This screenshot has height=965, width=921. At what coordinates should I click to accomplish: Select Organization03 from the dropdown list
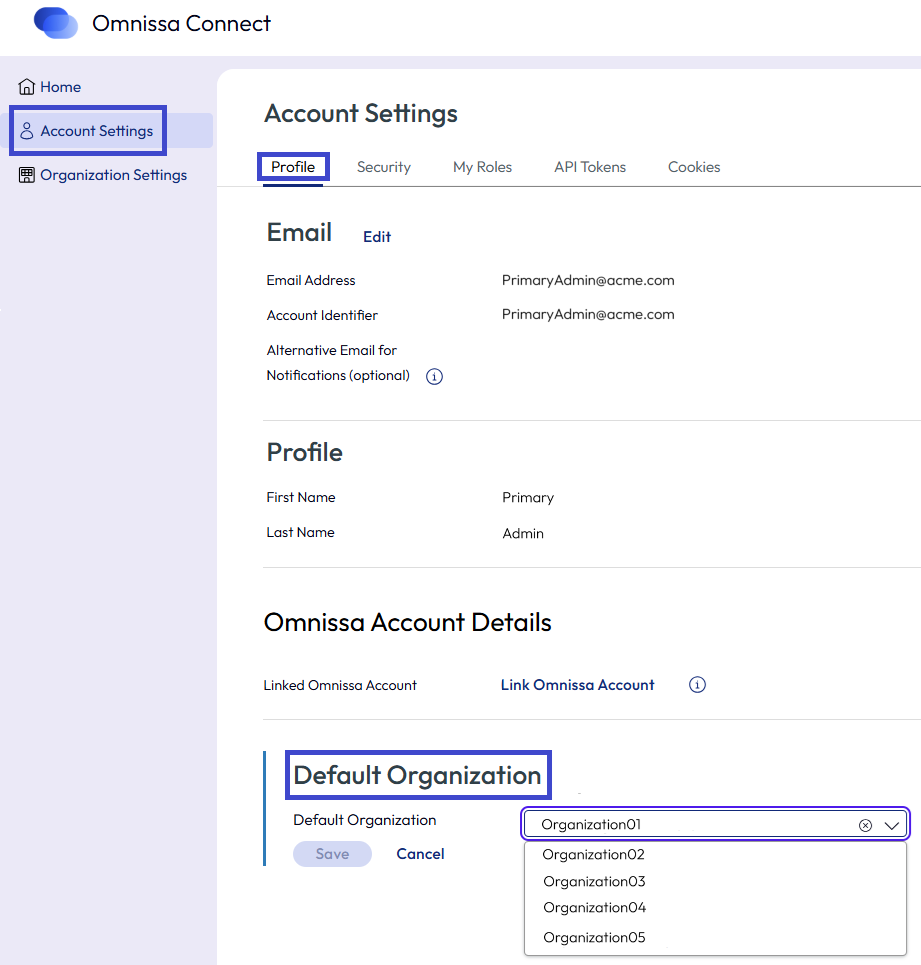(594, 881)
